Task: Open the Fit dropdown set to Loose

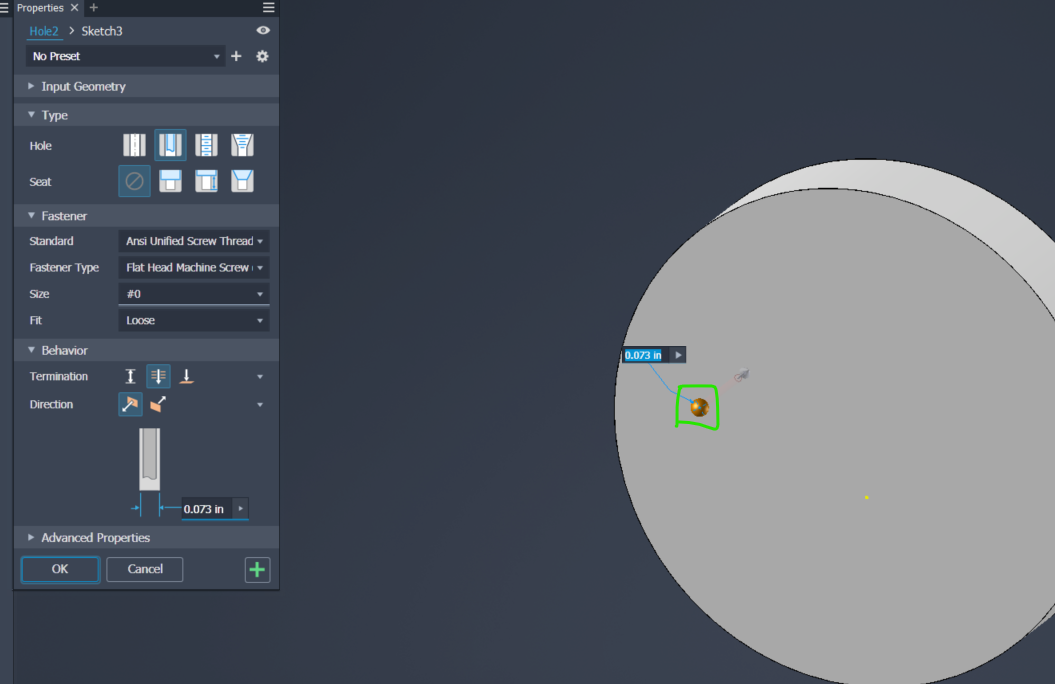Action: coord(193,319)
